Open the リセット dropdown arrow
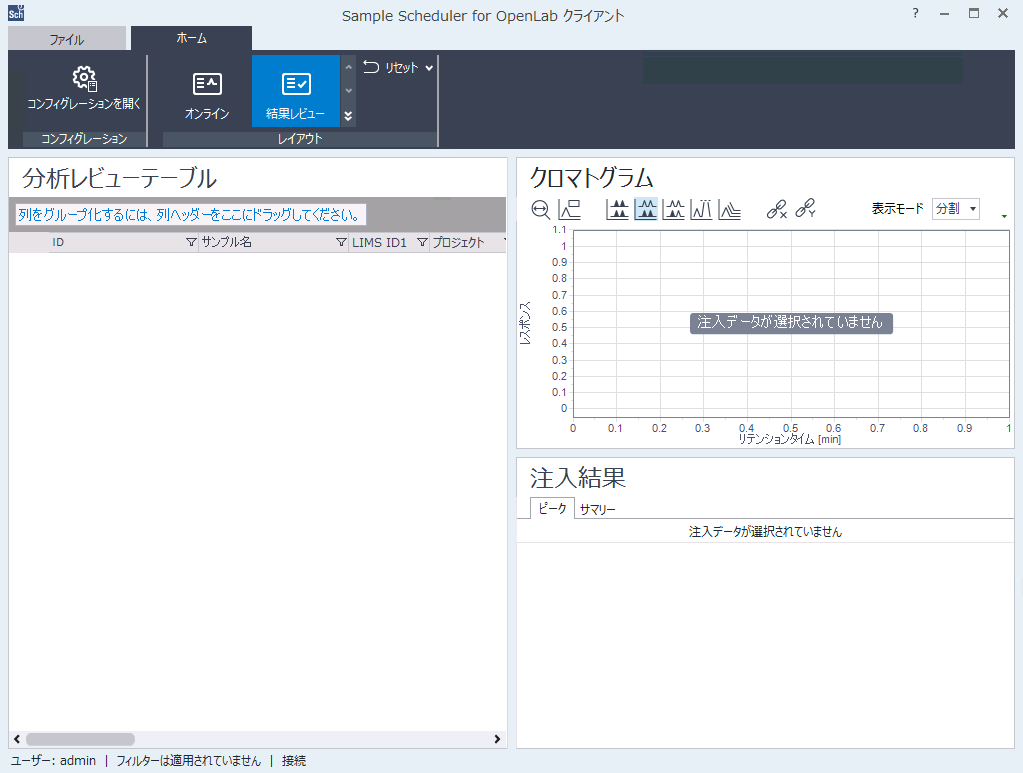This screenshot has width=1023, height=773. [429, 67]
